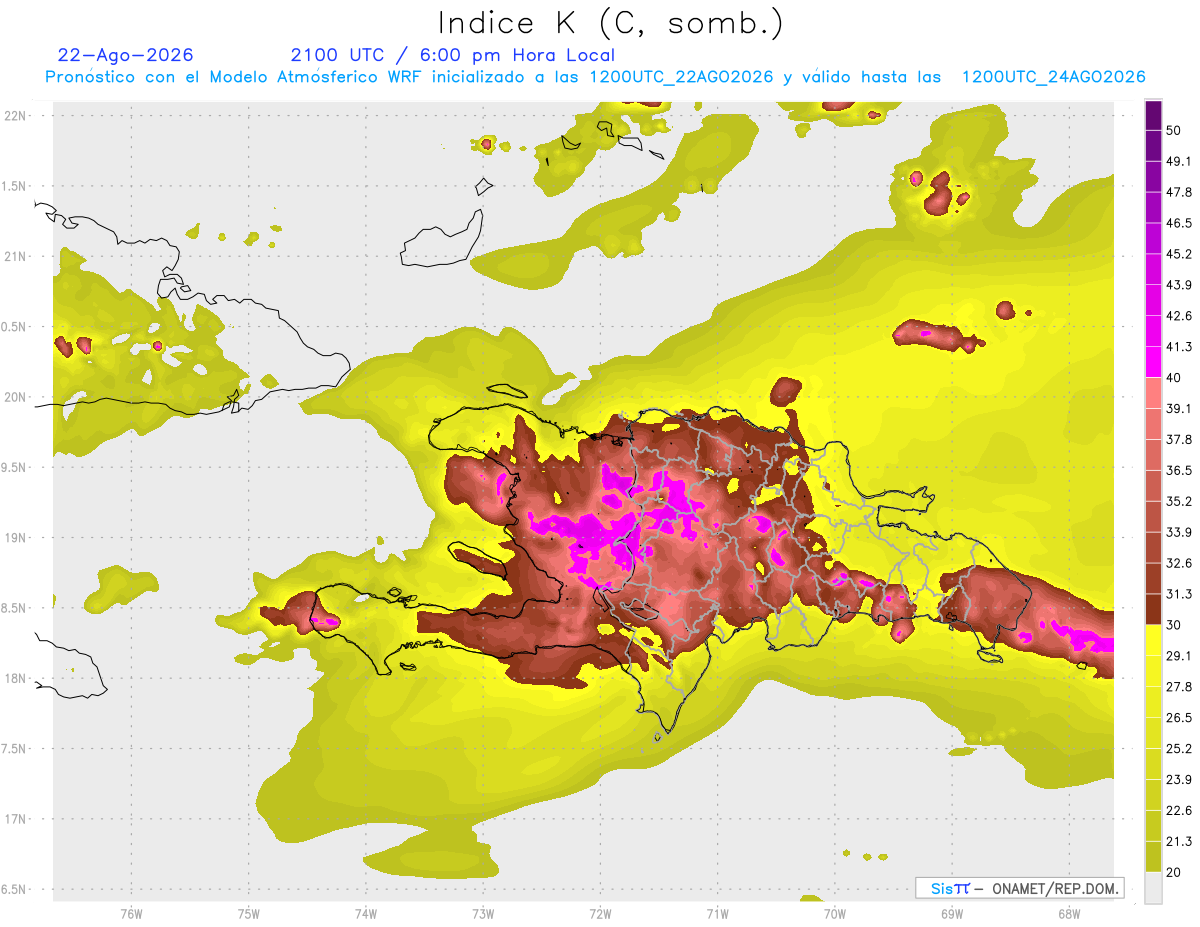Click the colorbar value "26.5"

1179,718
